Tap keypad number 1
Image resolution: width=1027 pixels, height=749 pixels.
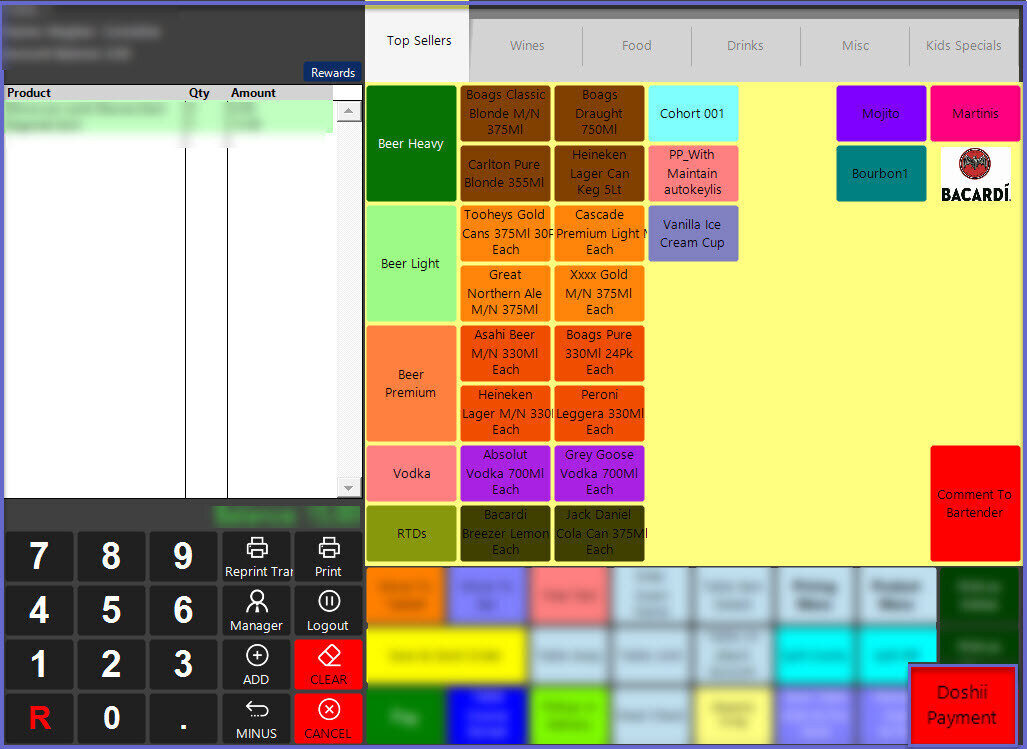tap(39, 665)
